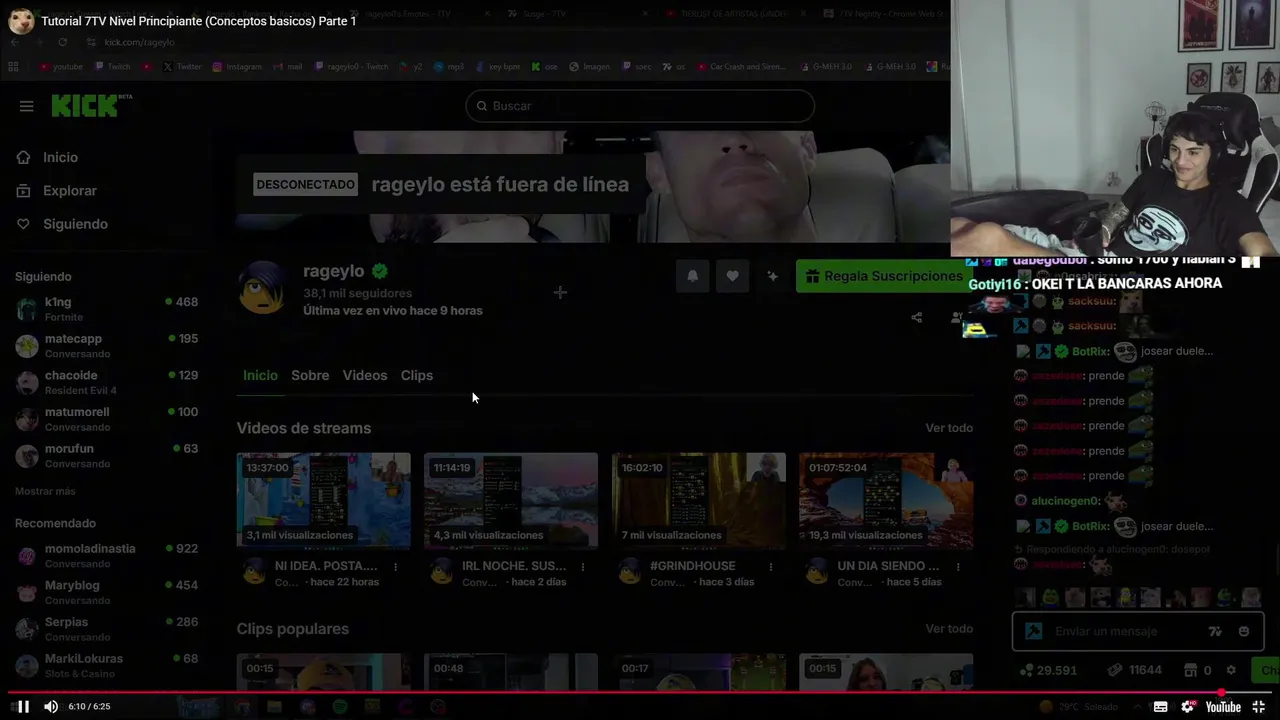Screen dimensions: 1280x720
Task: Open the 01:07:52:04 stream video thumbnail
Action: coord(886,500)
